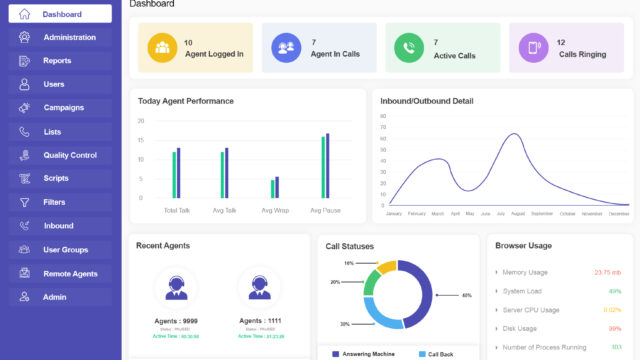
Task: Click the Recent Agents heading
Action: pyautogui.click(x=163, y=245)
